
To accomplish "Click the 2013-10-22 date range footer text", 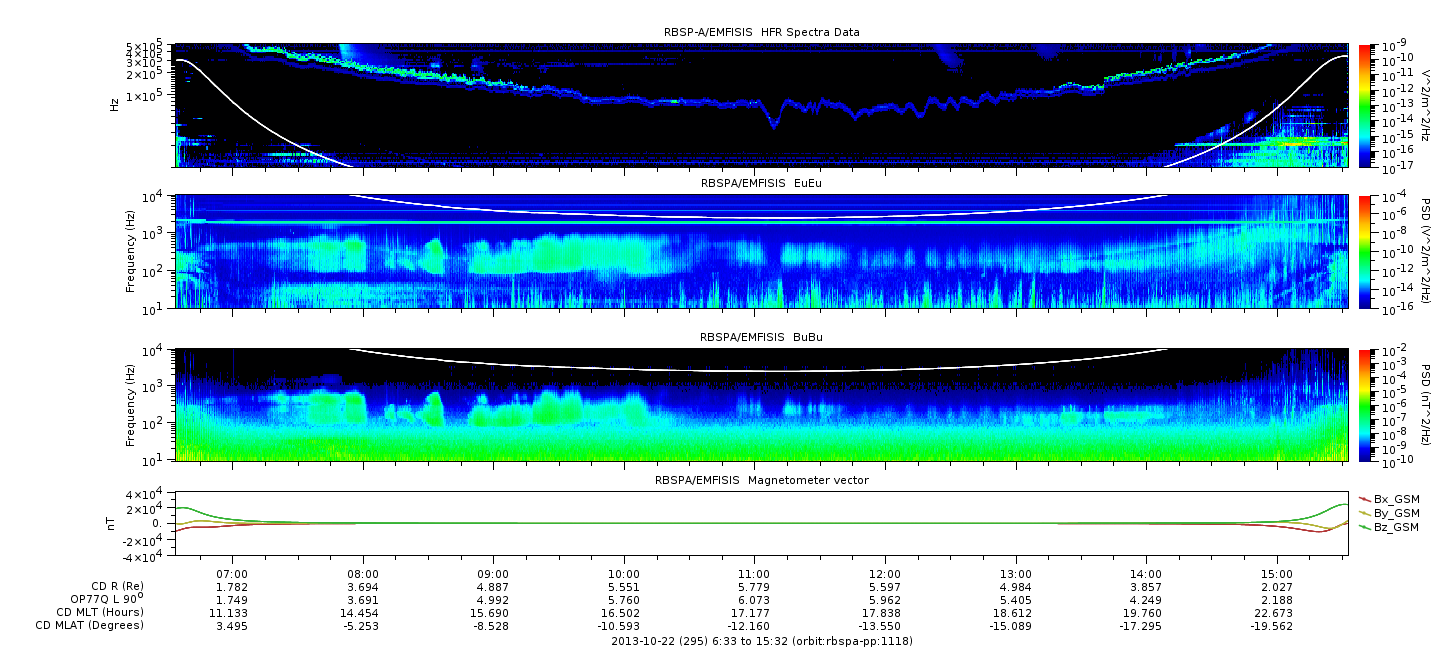I will (x=761, y=641).
